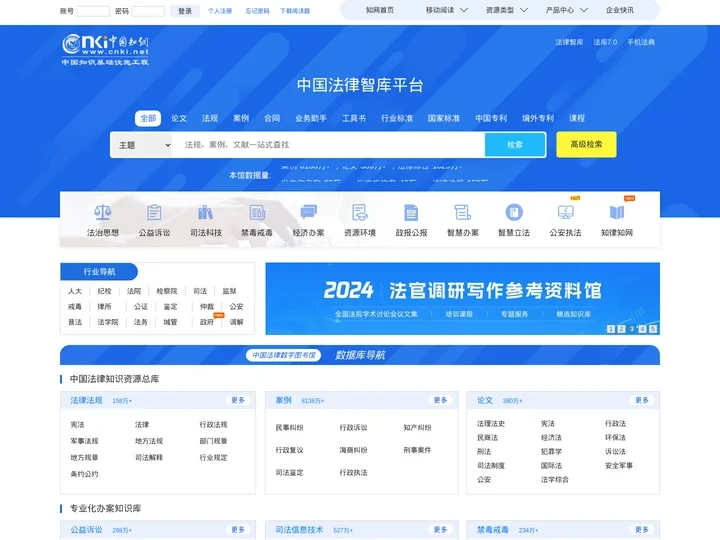Focus the 账号 account input field
The height and width of the screenshot is (540, 720).
[x=93, y=11]
